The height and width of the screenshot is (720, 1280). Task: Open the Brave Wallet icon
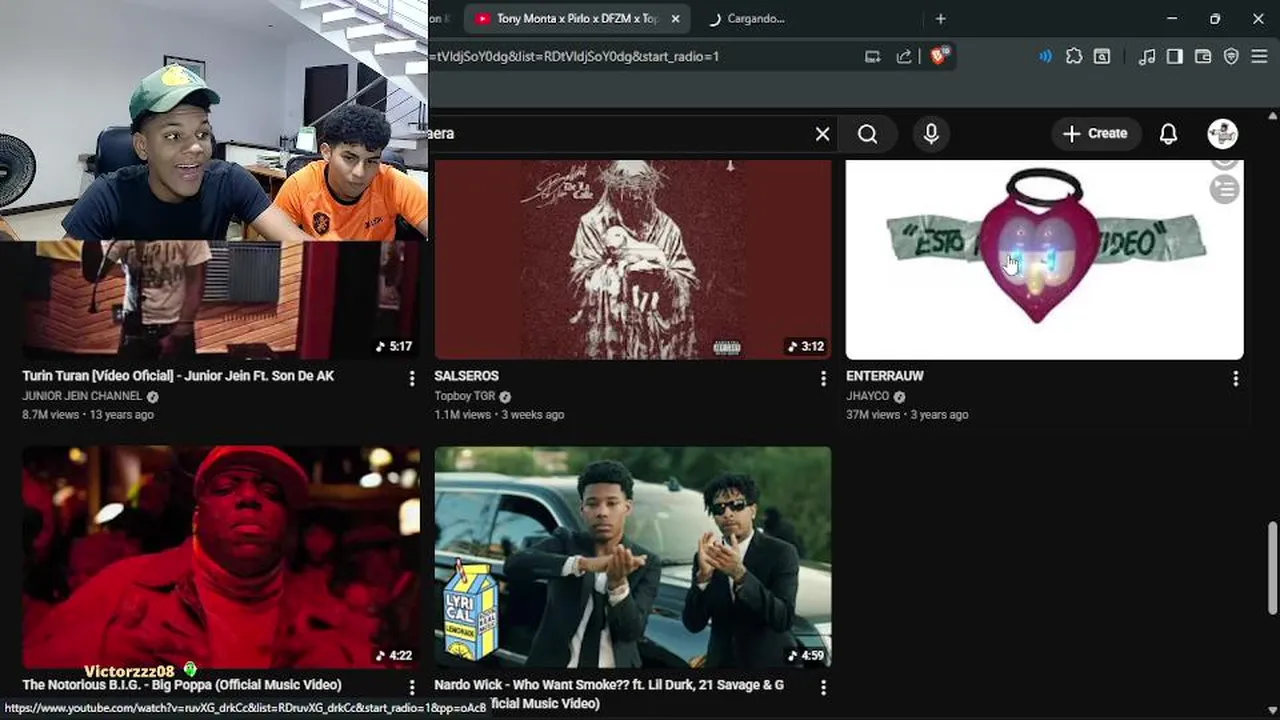pyautogui.click(x=1203, y=57)
